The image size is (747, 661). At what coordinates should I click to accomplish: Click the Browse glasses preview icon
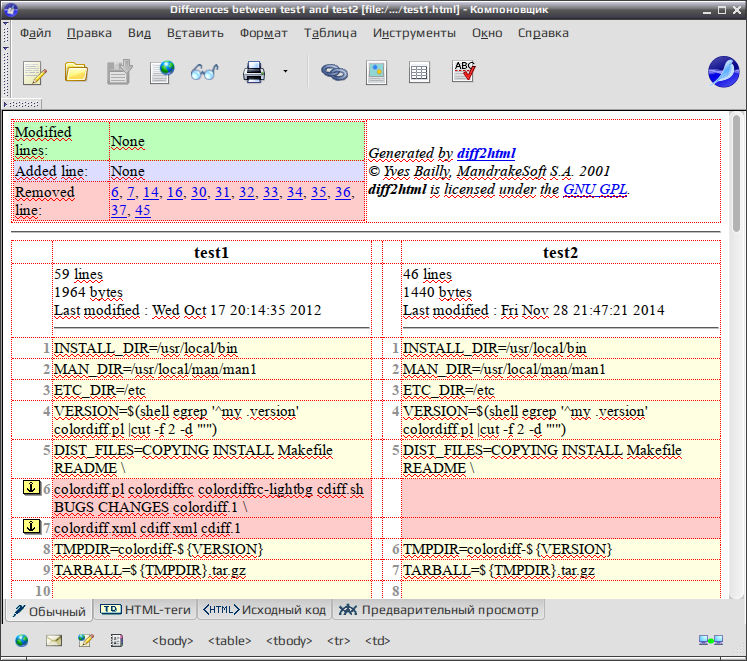(x=204, y=72)
